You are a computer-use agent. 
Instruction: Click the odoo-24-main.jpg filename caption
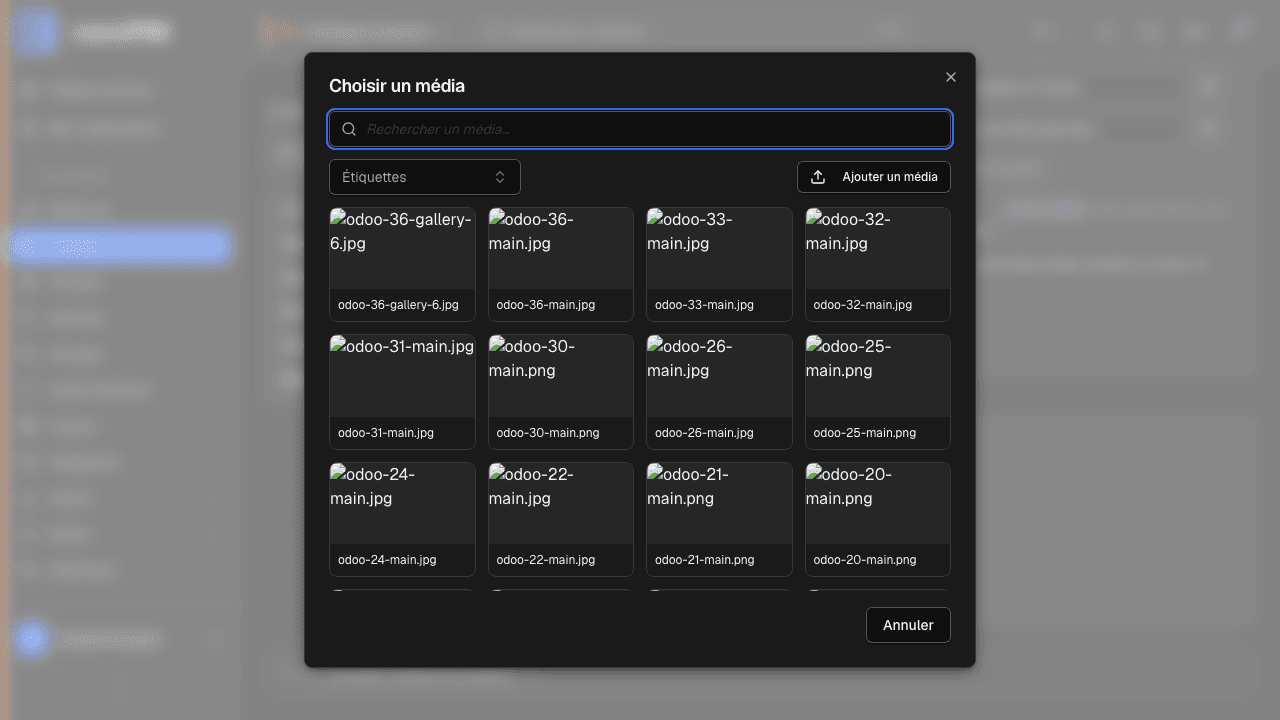(388, 560)
